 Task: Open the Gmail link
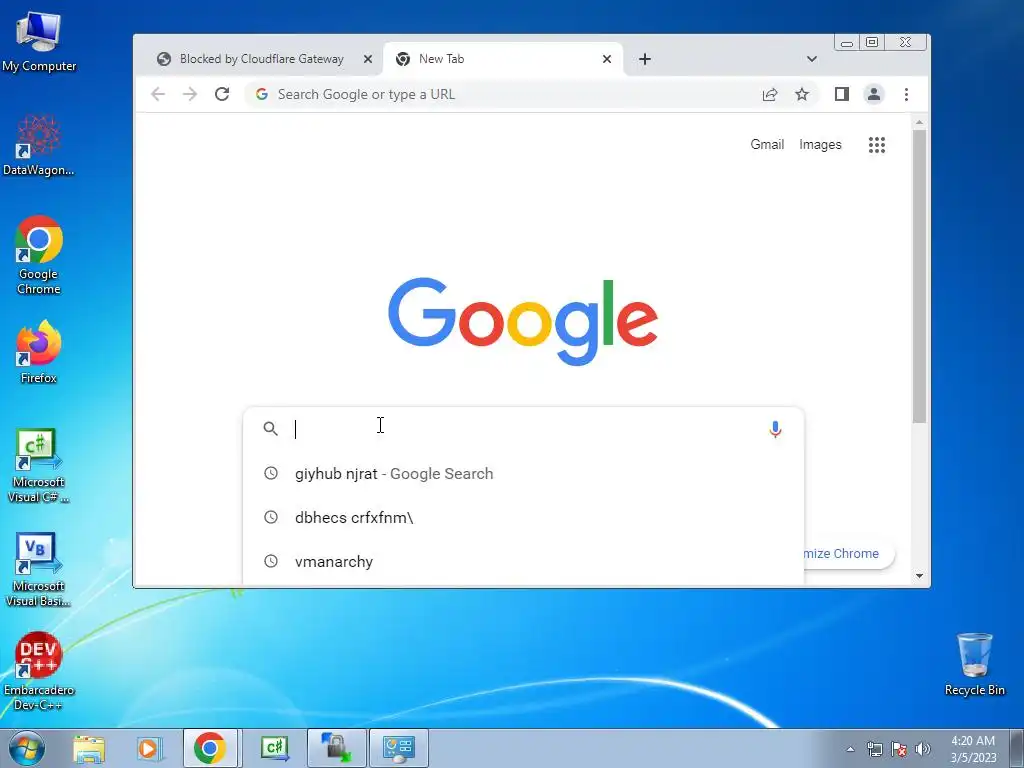click(767, 144)
